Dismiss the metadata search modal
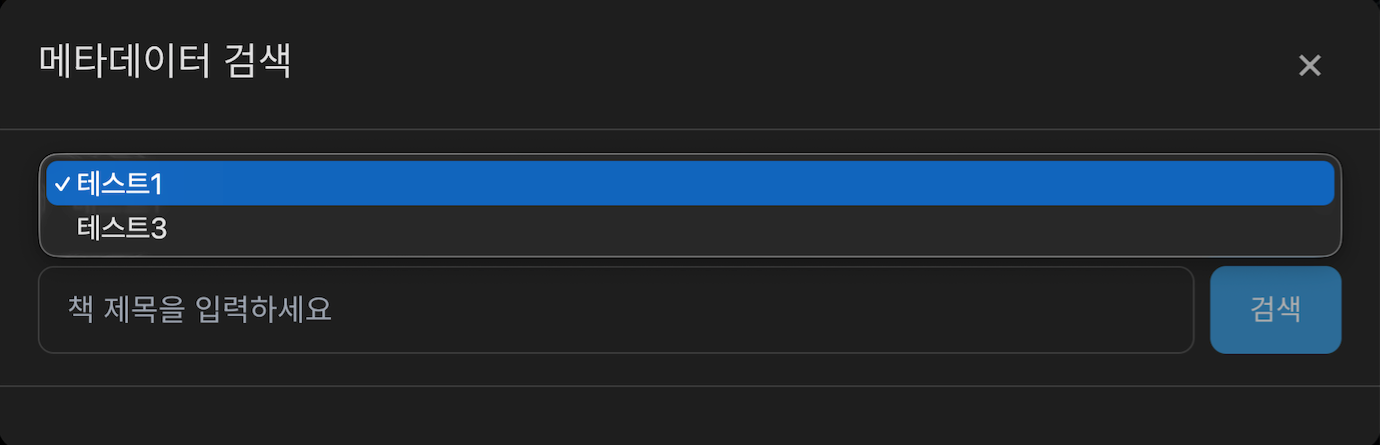Screen dimensions: 1380x445 (x=1309, y=66)
